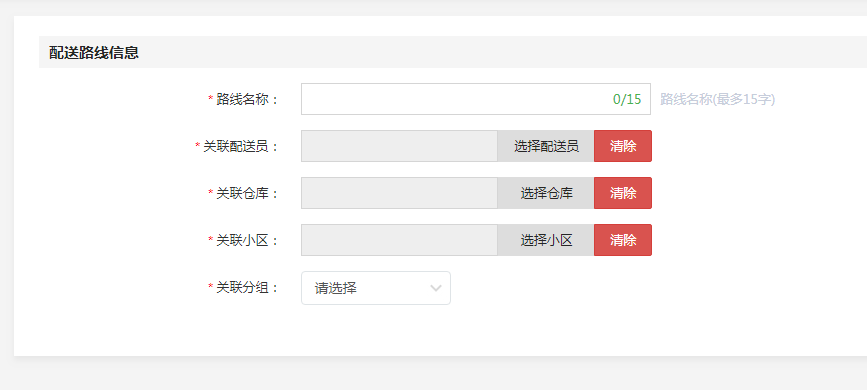This screenshot has width=867, height=390.
Task: Click the green 0/15 character counter
Action: click(x=627, y=100)
